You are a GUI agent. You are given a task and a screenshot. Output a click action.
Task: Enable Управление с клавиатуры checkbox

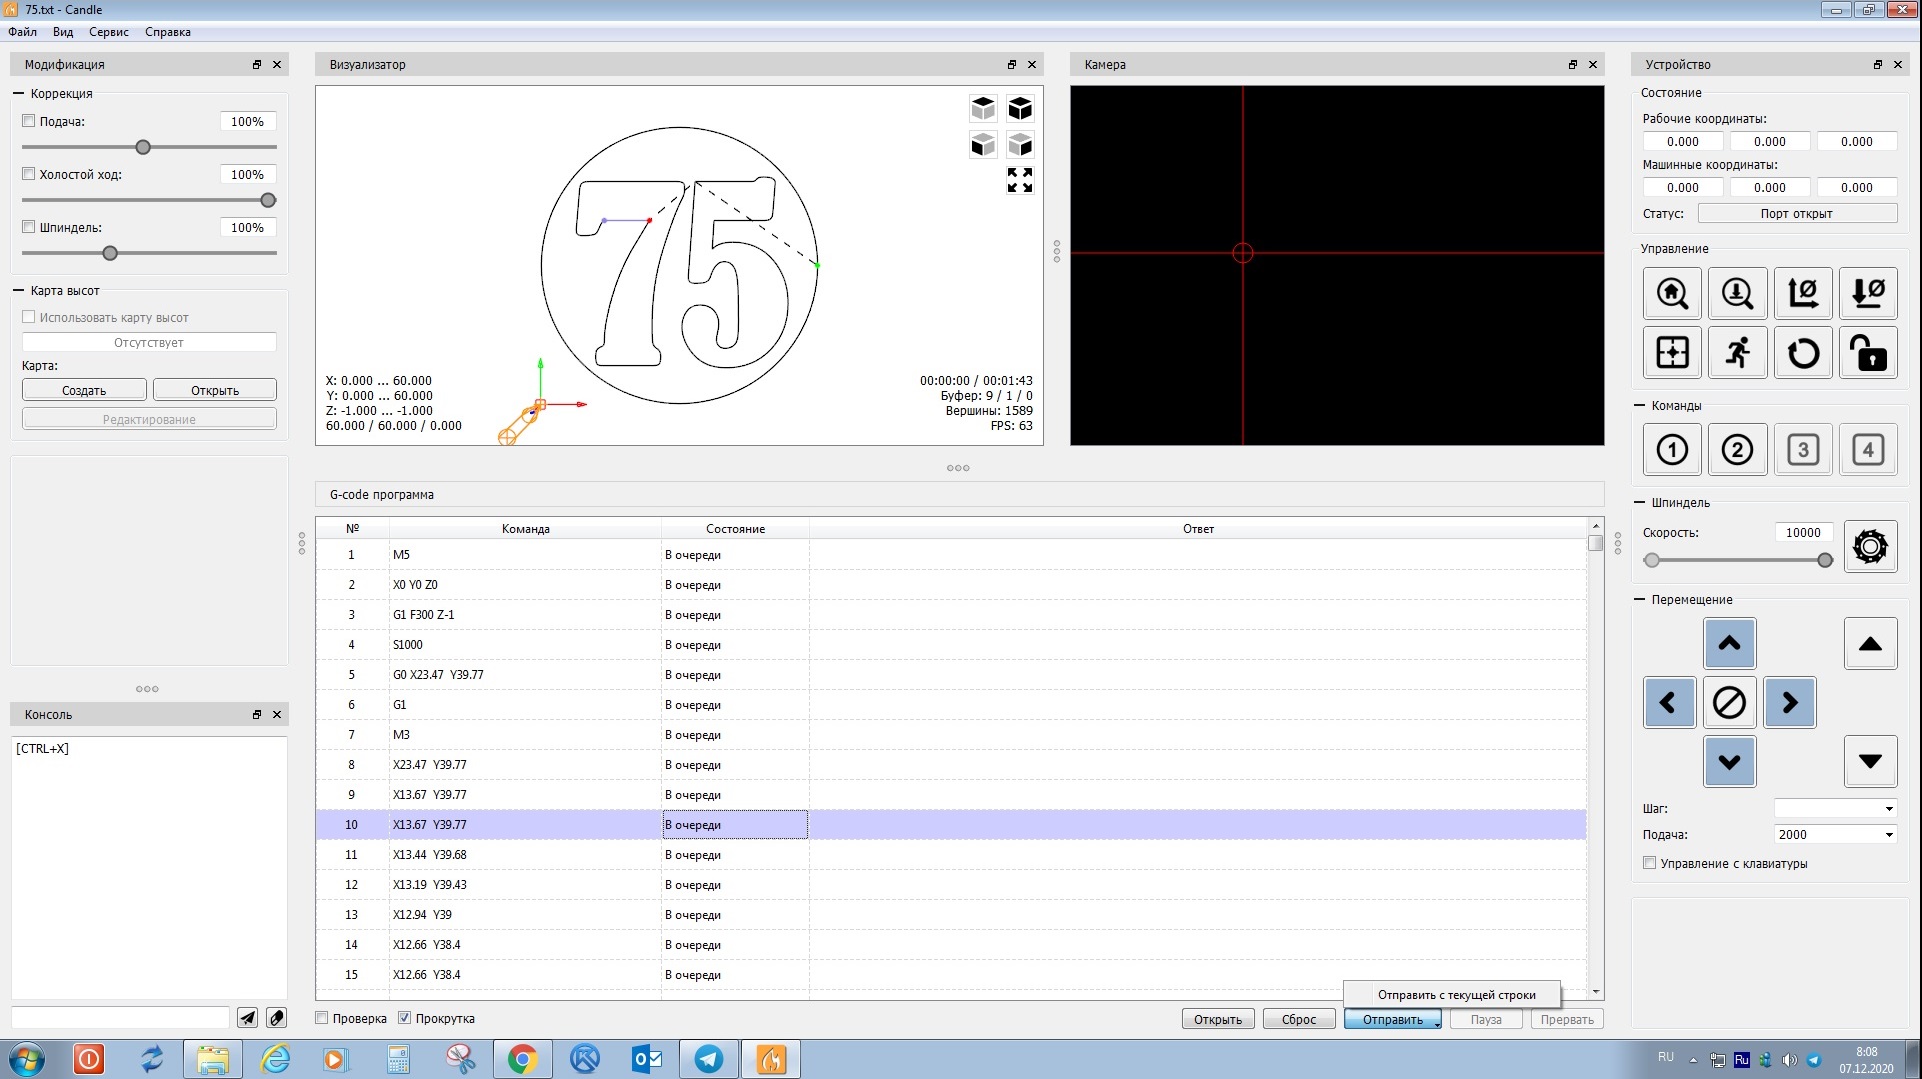tap(1650, 863)
